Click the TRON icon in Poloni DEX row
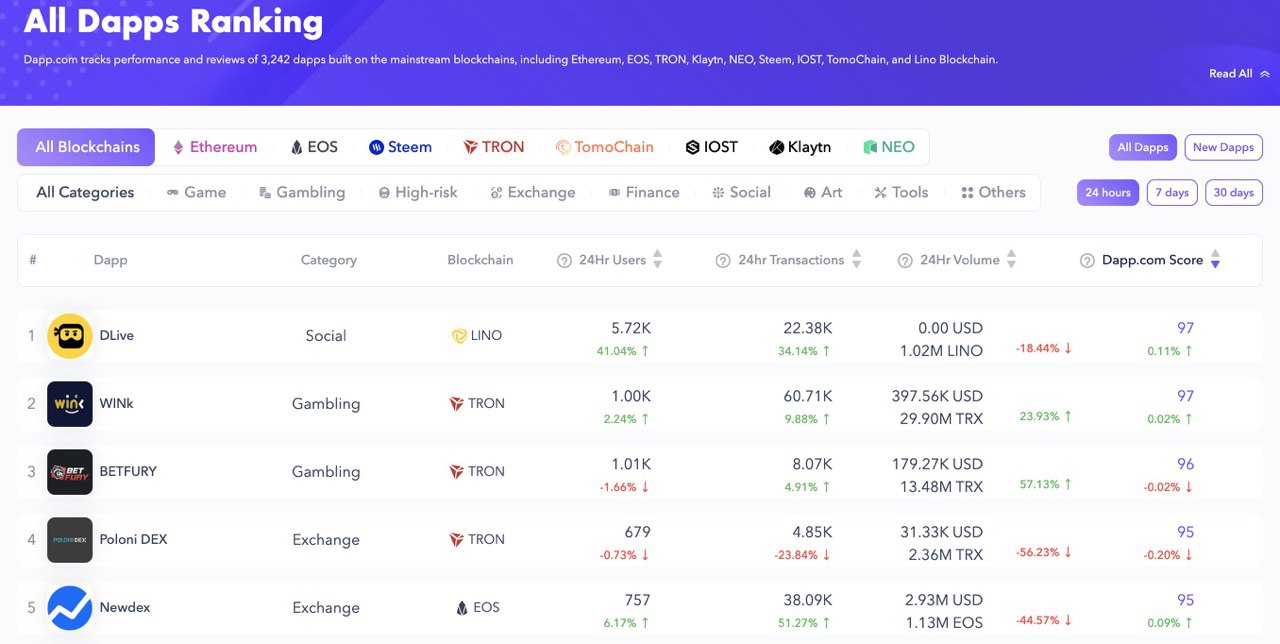 (x=457, y=540)
